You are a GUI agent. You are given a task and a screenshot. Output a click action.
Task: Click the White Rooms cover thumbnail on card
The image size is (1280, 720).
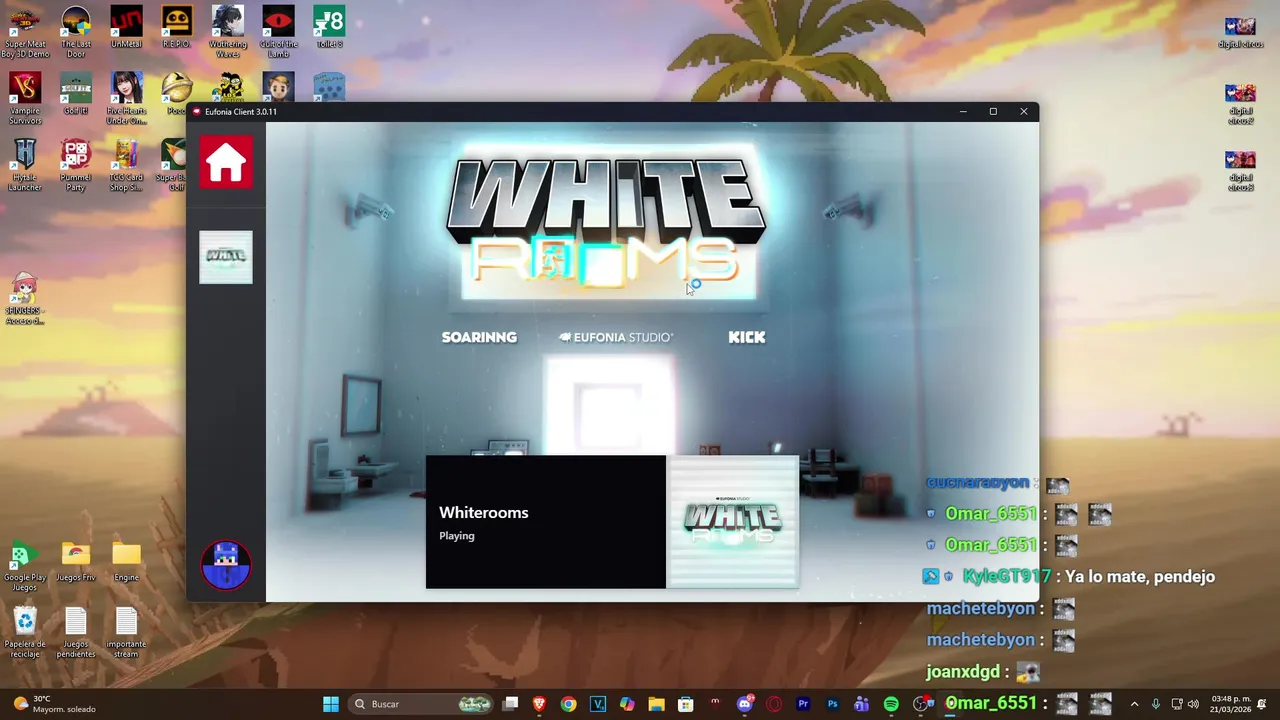tap(733, 522)
